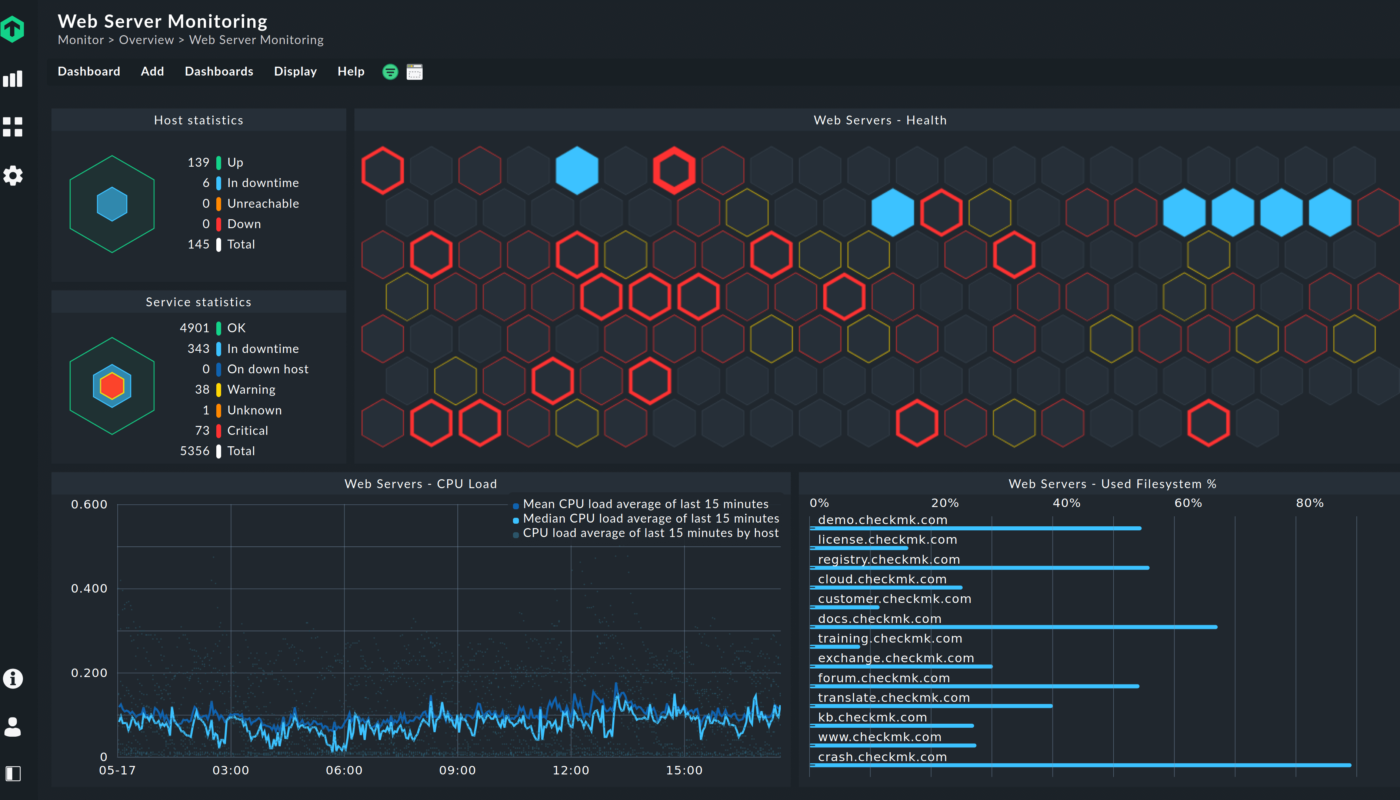Click the forum.checkmk.com filesystem label
The height and width of the screenshot is (800, 1400).
(x=884, y=678)
